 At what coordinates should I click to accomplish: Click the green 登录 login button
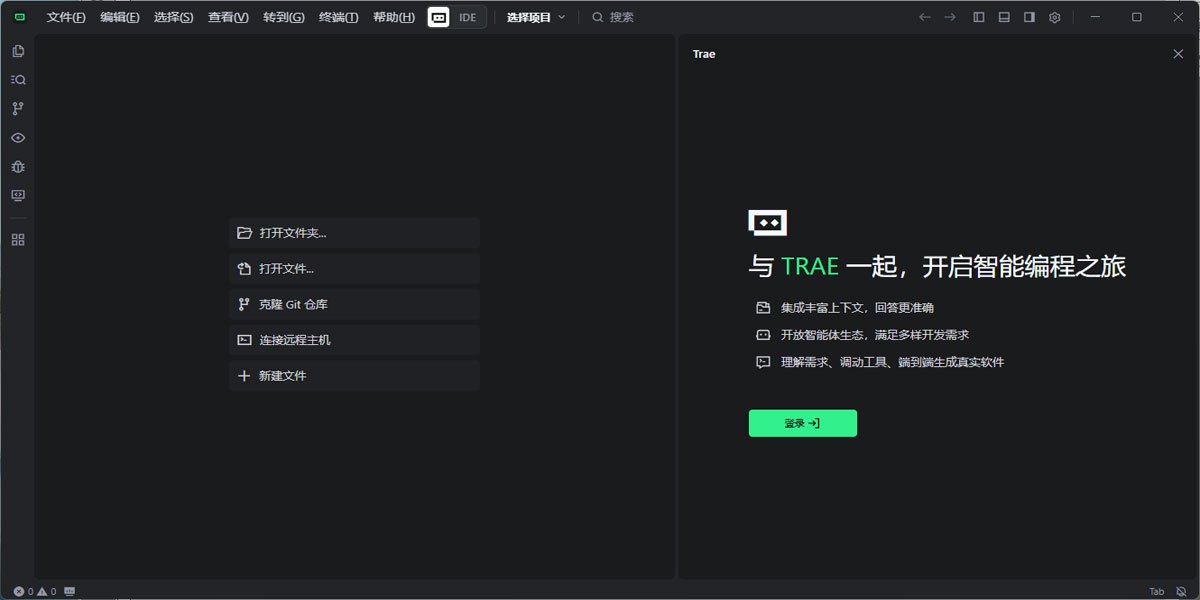pos(802,423)
